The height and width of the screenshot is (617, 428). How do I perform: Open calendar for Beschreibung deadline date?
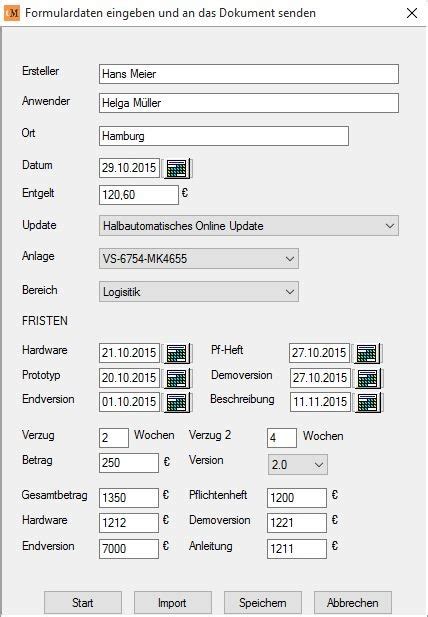[x=367, y=402]
